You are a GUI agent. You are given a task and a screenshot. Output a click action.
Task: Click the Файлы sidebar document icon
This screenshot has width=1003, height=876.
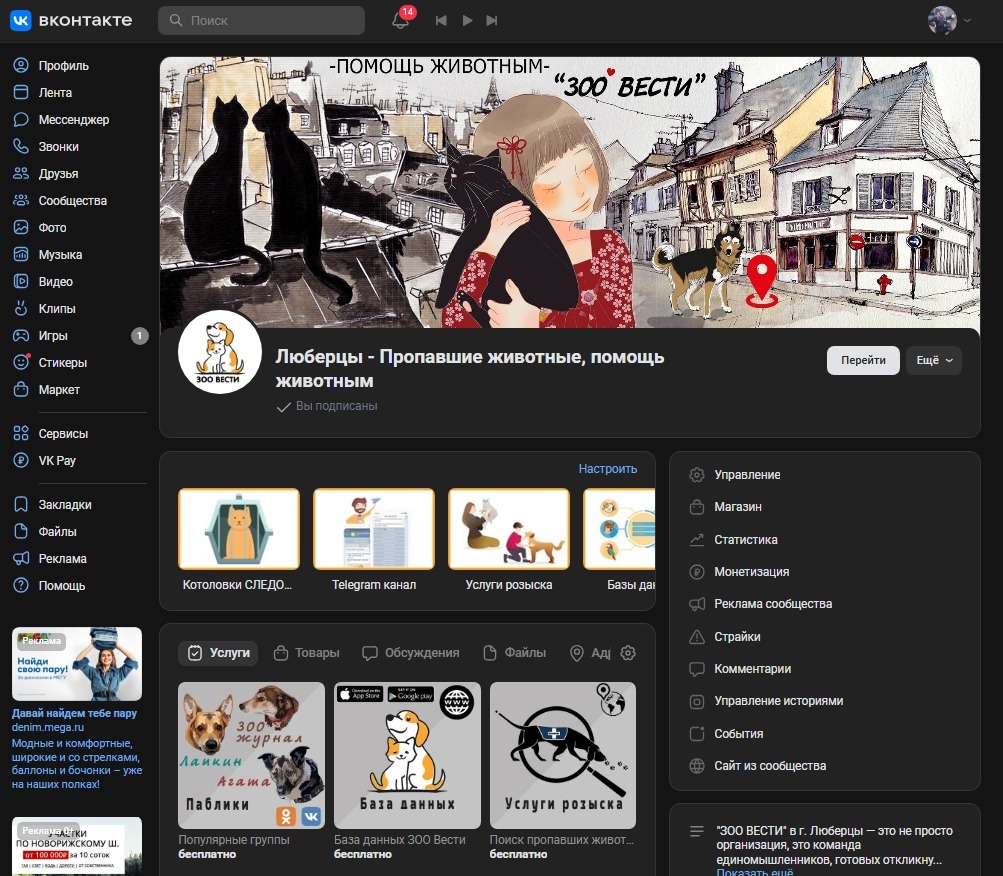(x=21, y=531)
